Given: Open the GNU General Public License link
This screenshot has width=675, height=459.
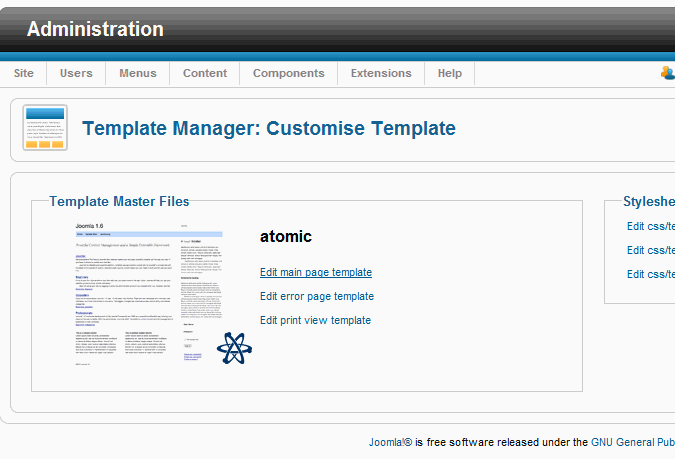Looking at the screenshot, I should [632, 442].
